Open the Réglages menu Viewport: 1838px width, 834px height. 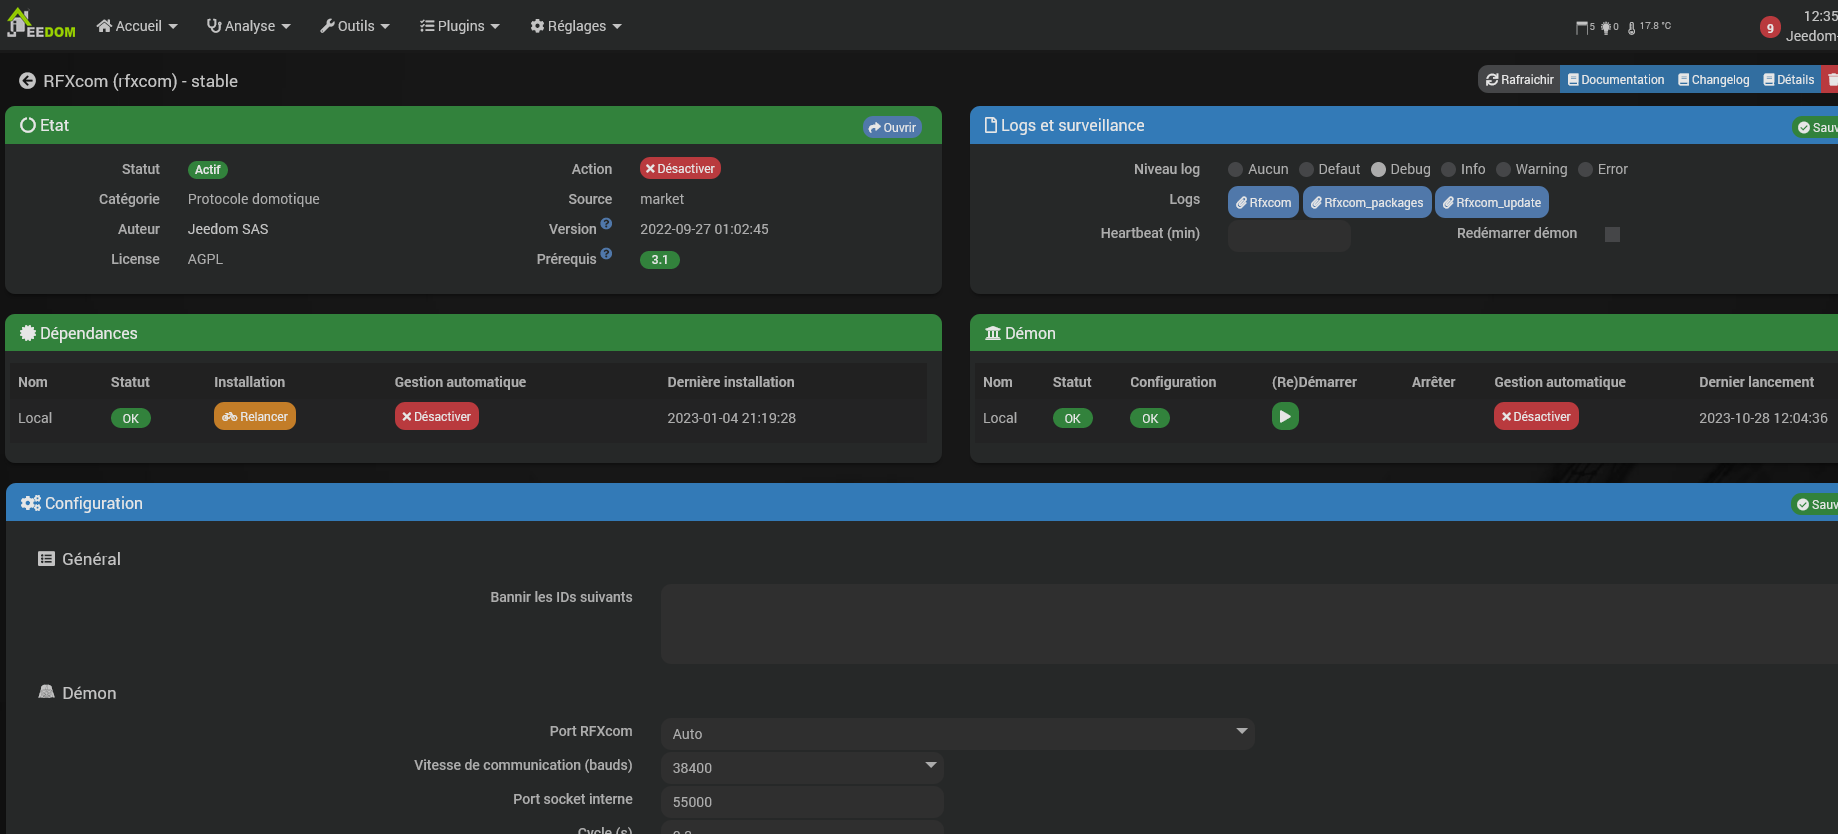(x=576, y=26)
